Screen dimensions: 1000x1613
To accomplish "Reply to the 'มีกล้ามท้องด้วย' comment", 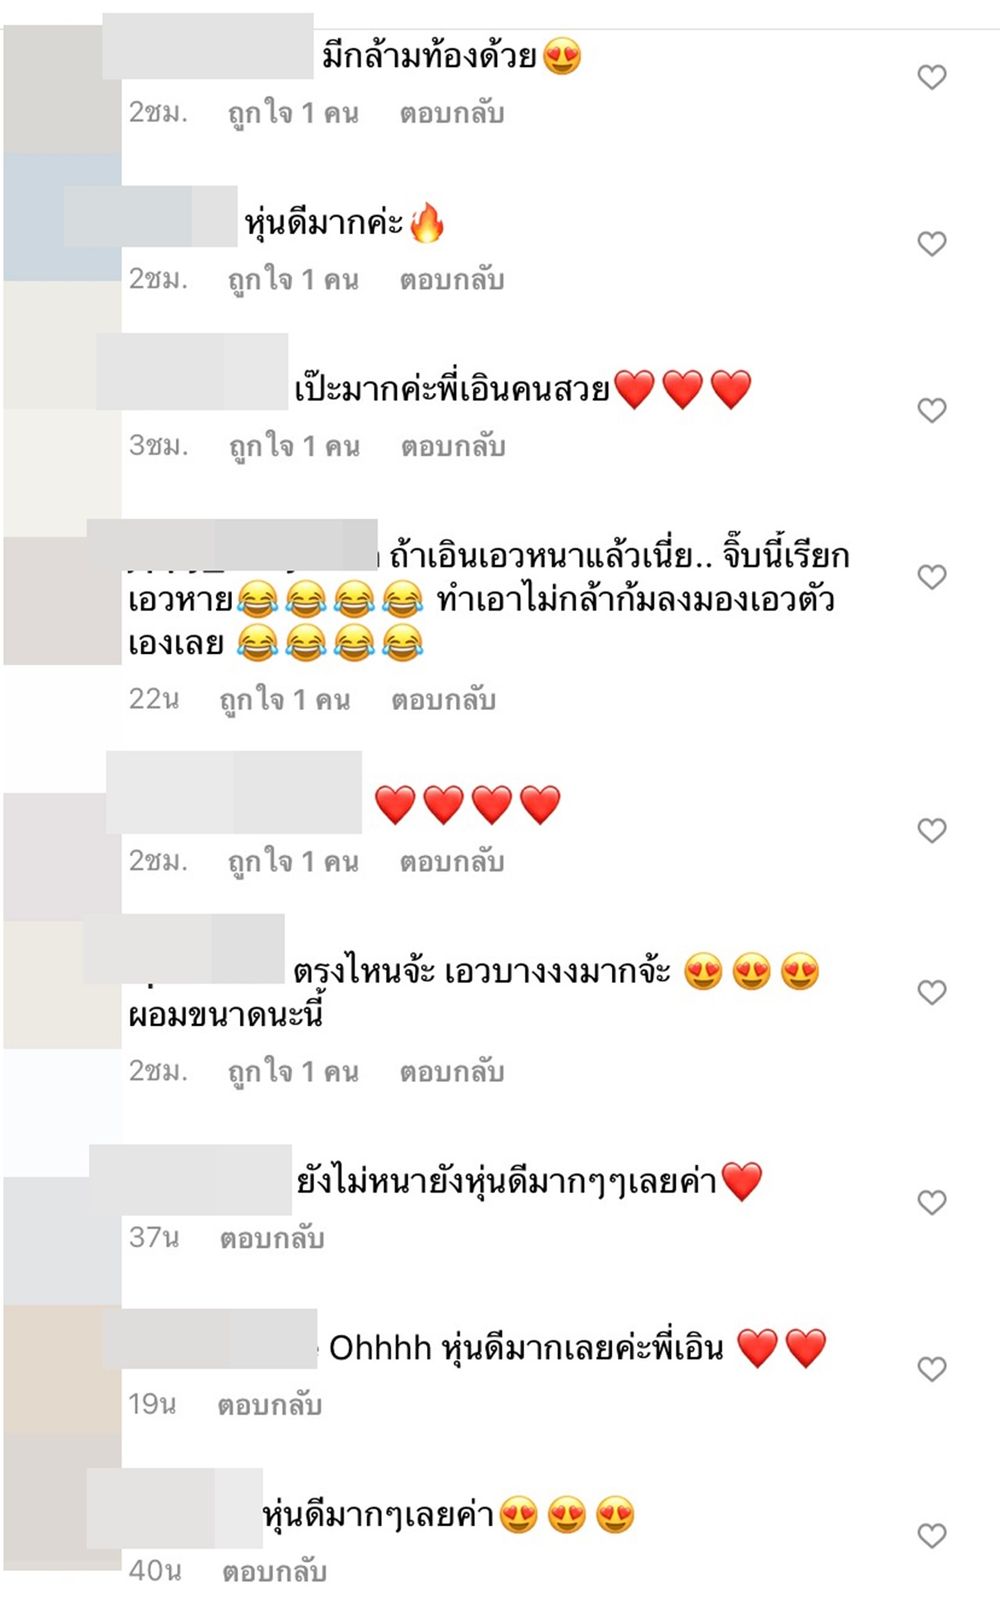I will tap(452, 113).
